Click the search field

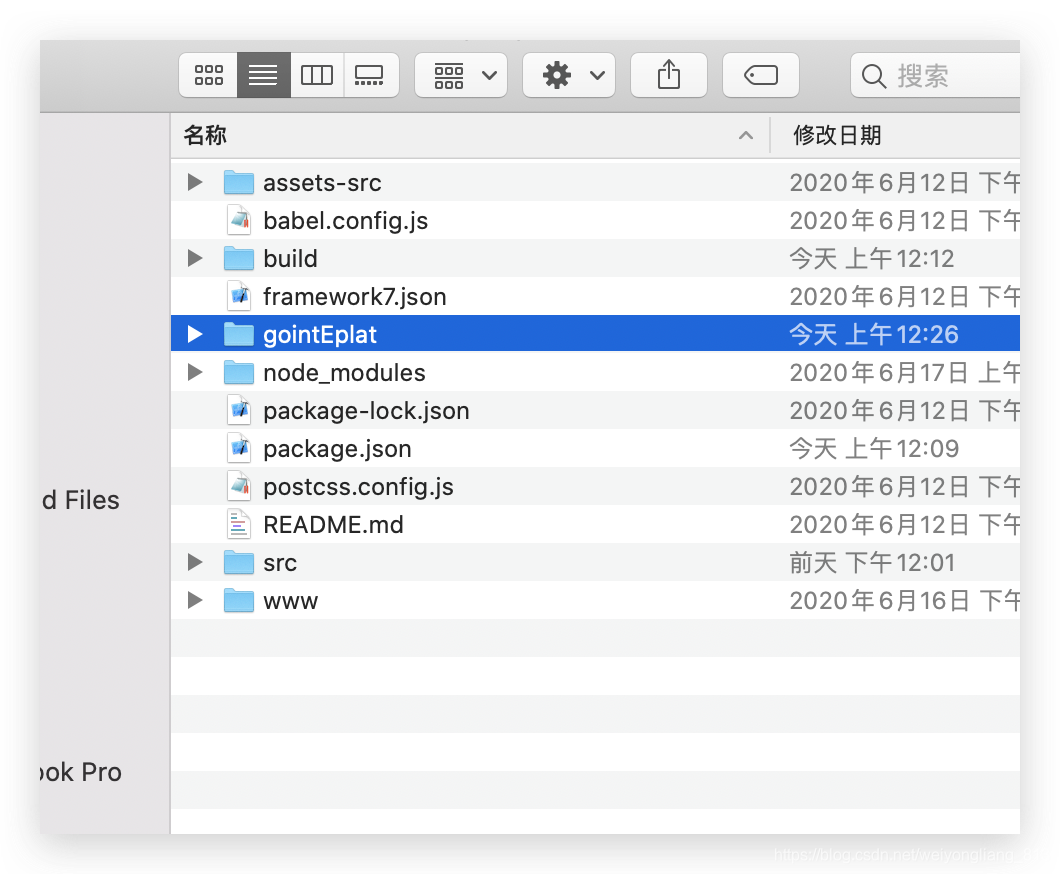point(936,75)
